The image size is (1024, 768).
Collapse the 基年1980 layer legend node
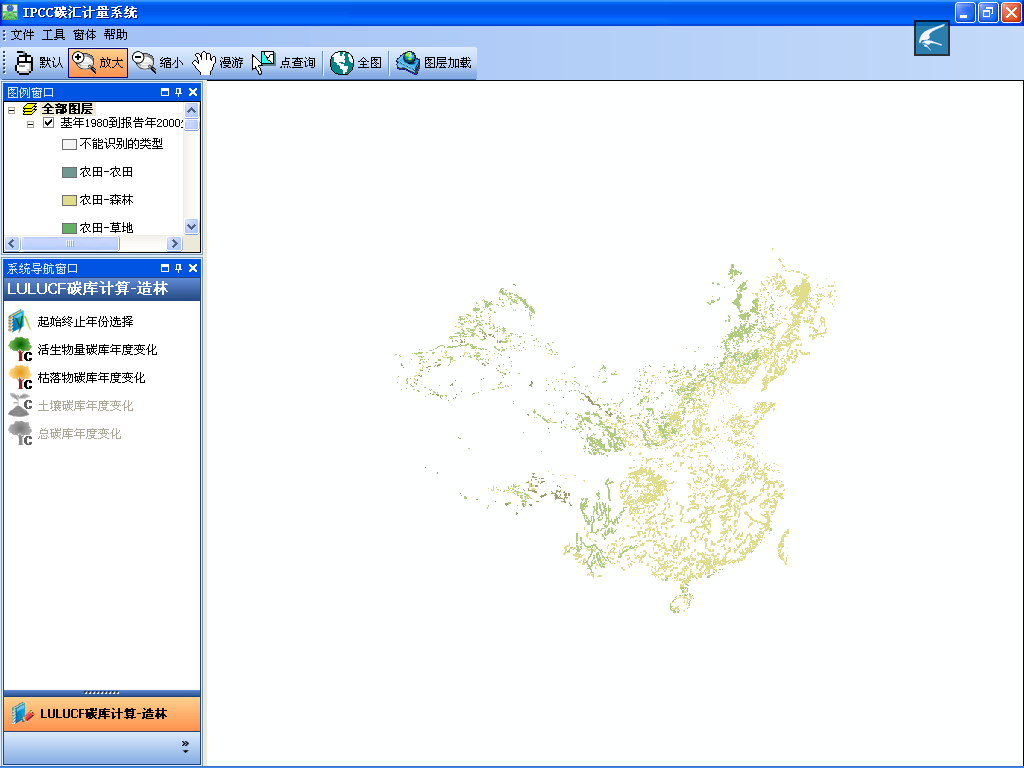[x=31, y=124]
